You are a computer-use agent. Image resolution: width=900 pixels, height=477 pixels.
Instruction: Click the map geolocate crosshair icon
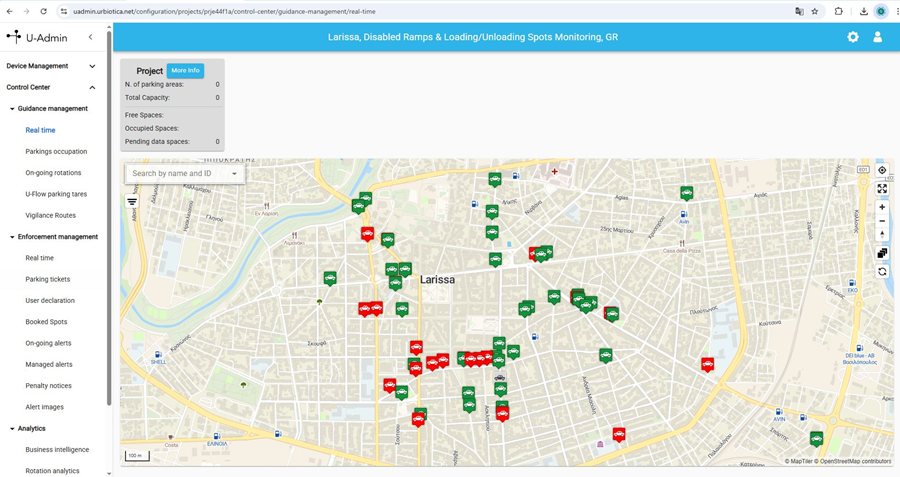(x=882, y=170)
